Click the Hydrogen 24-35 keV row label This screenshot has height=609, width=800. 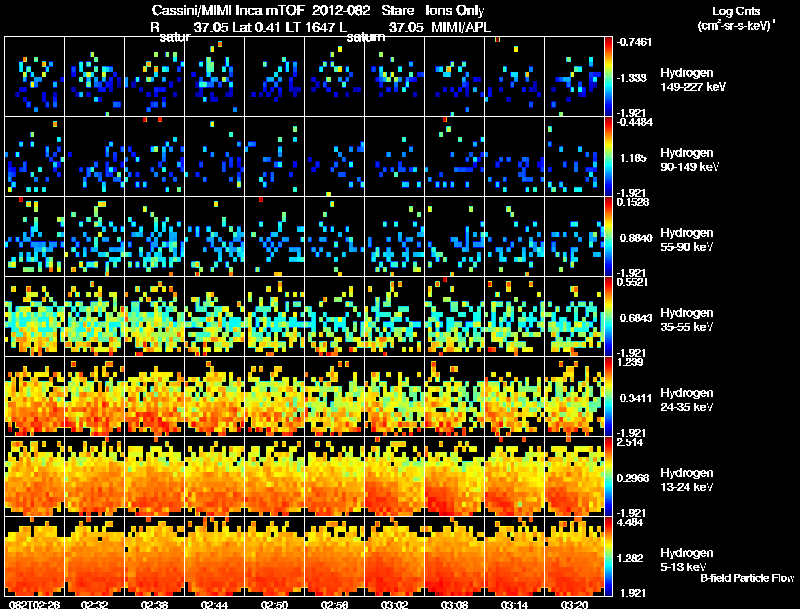(686, 400)
